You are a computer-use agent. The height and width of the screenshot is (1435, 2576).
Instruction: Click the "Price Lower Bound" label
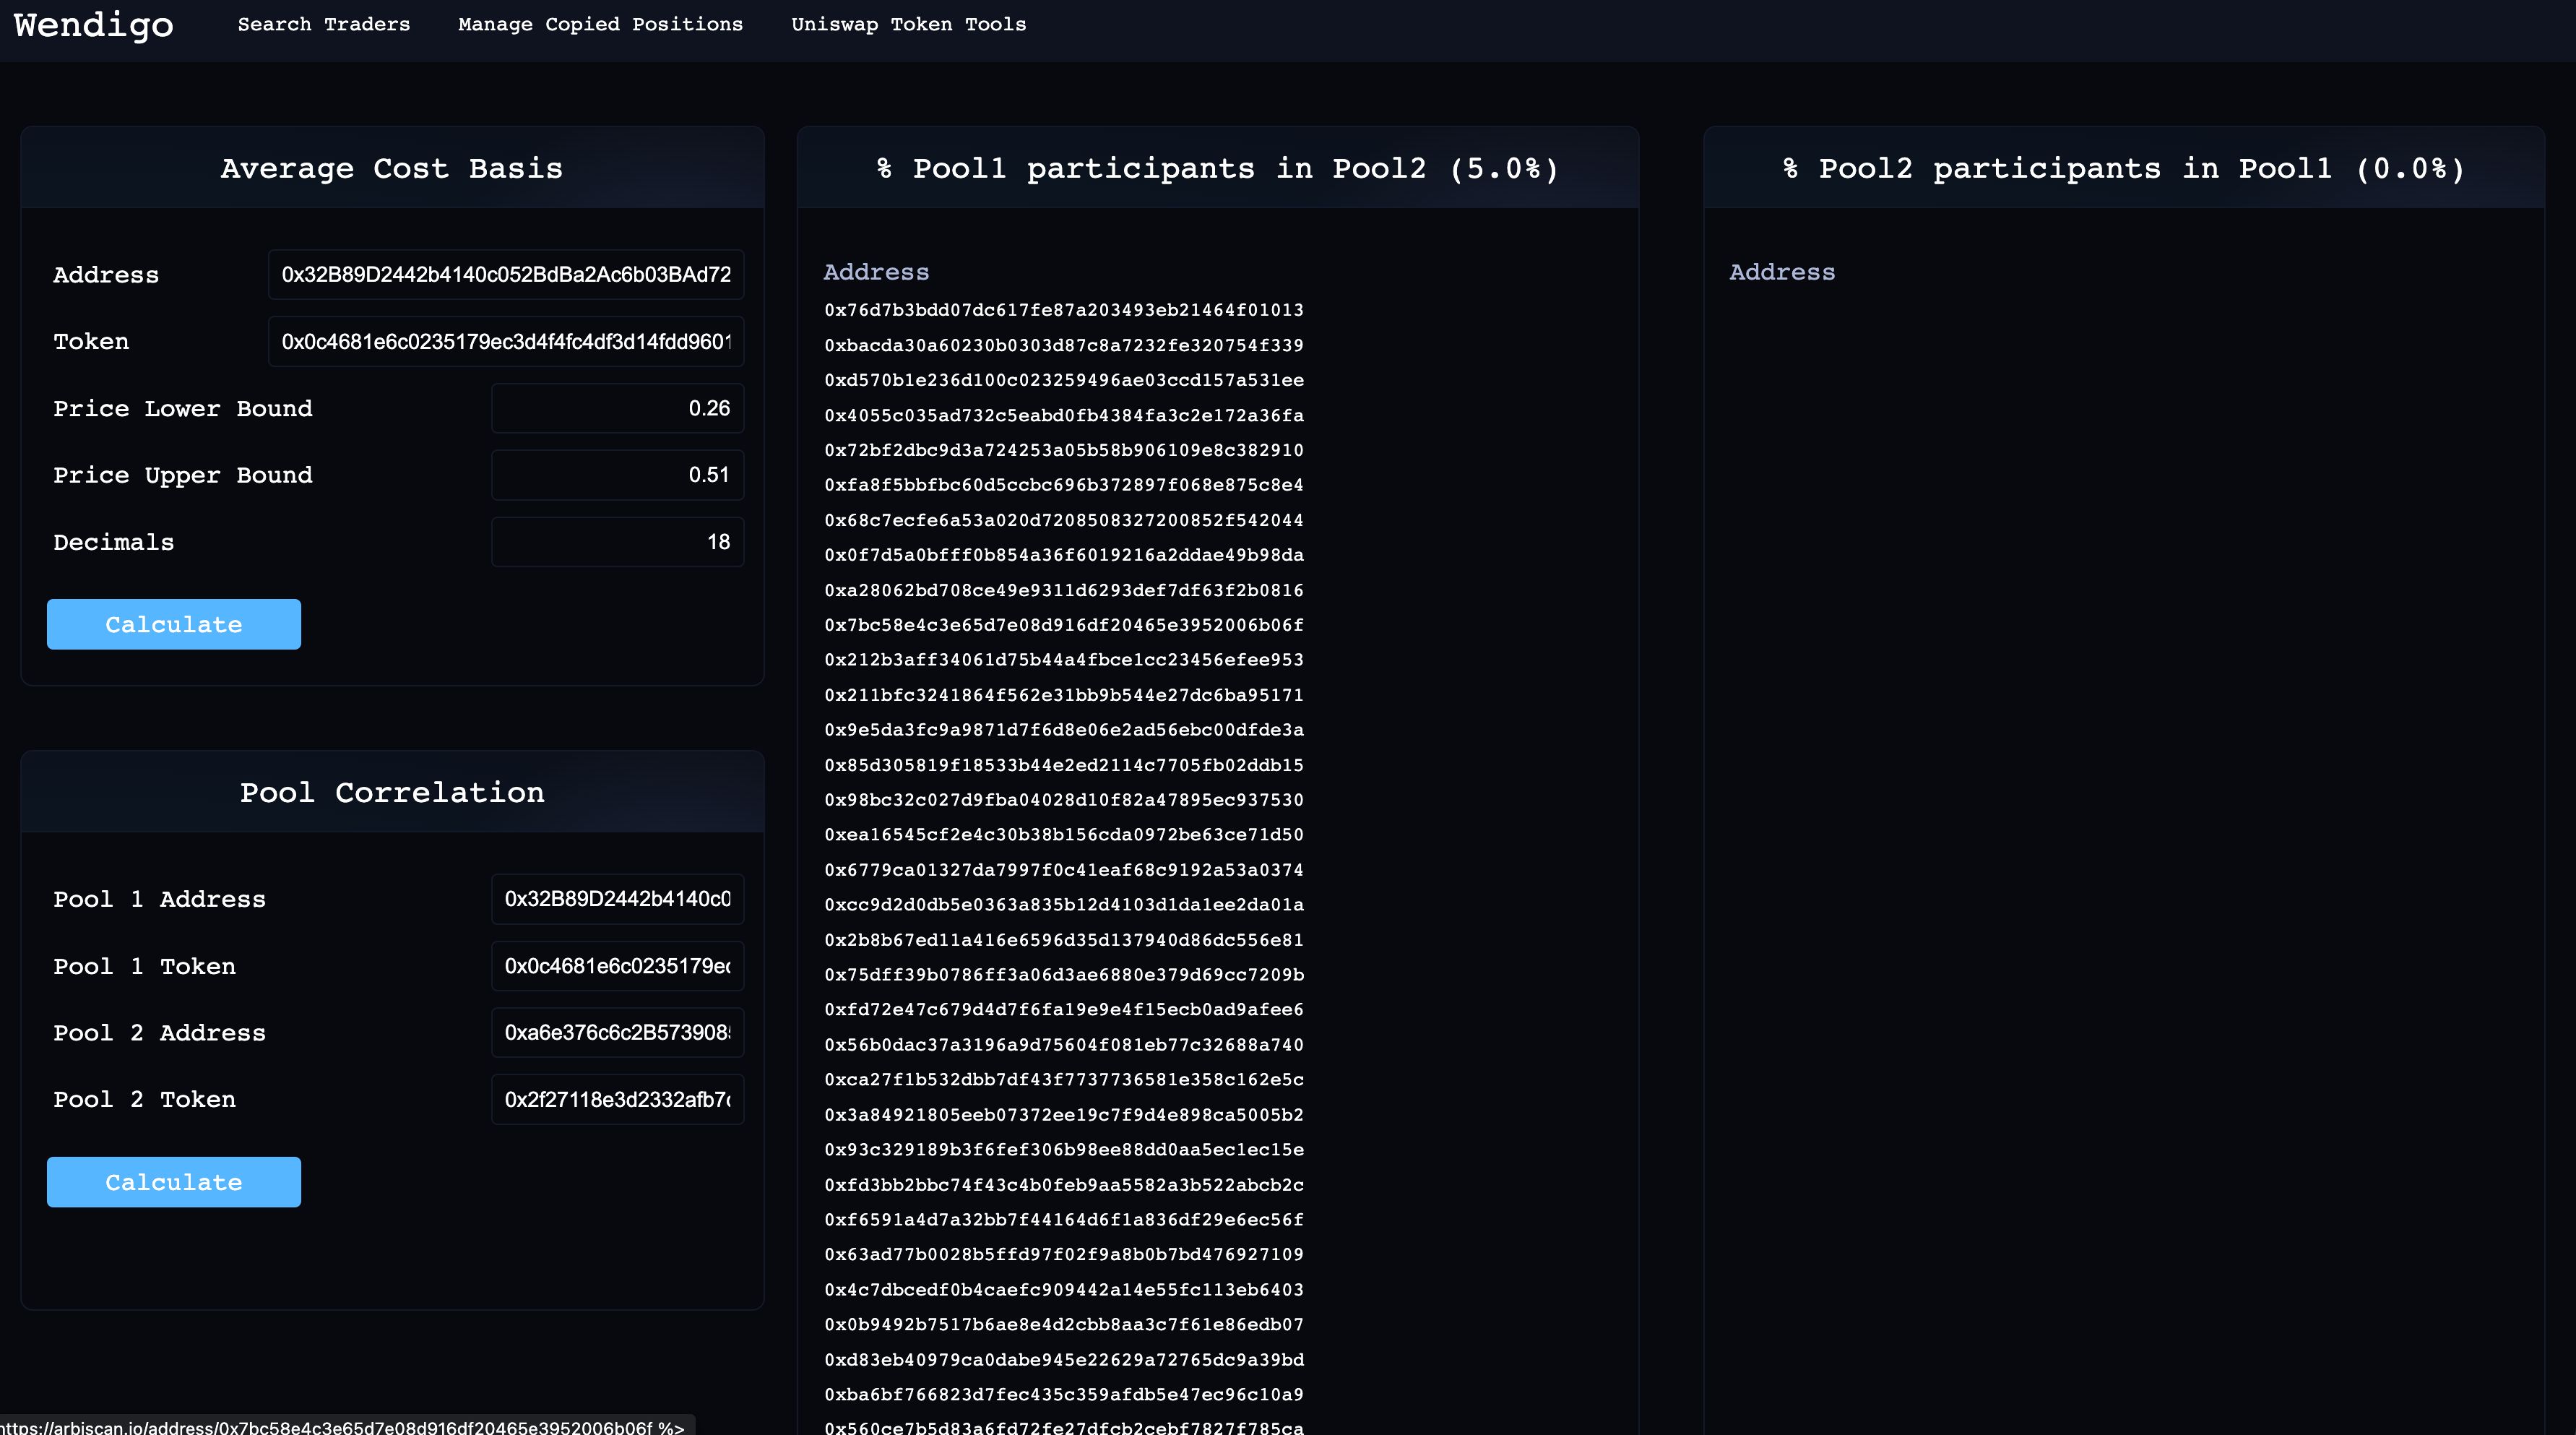(x=183, y=409)
